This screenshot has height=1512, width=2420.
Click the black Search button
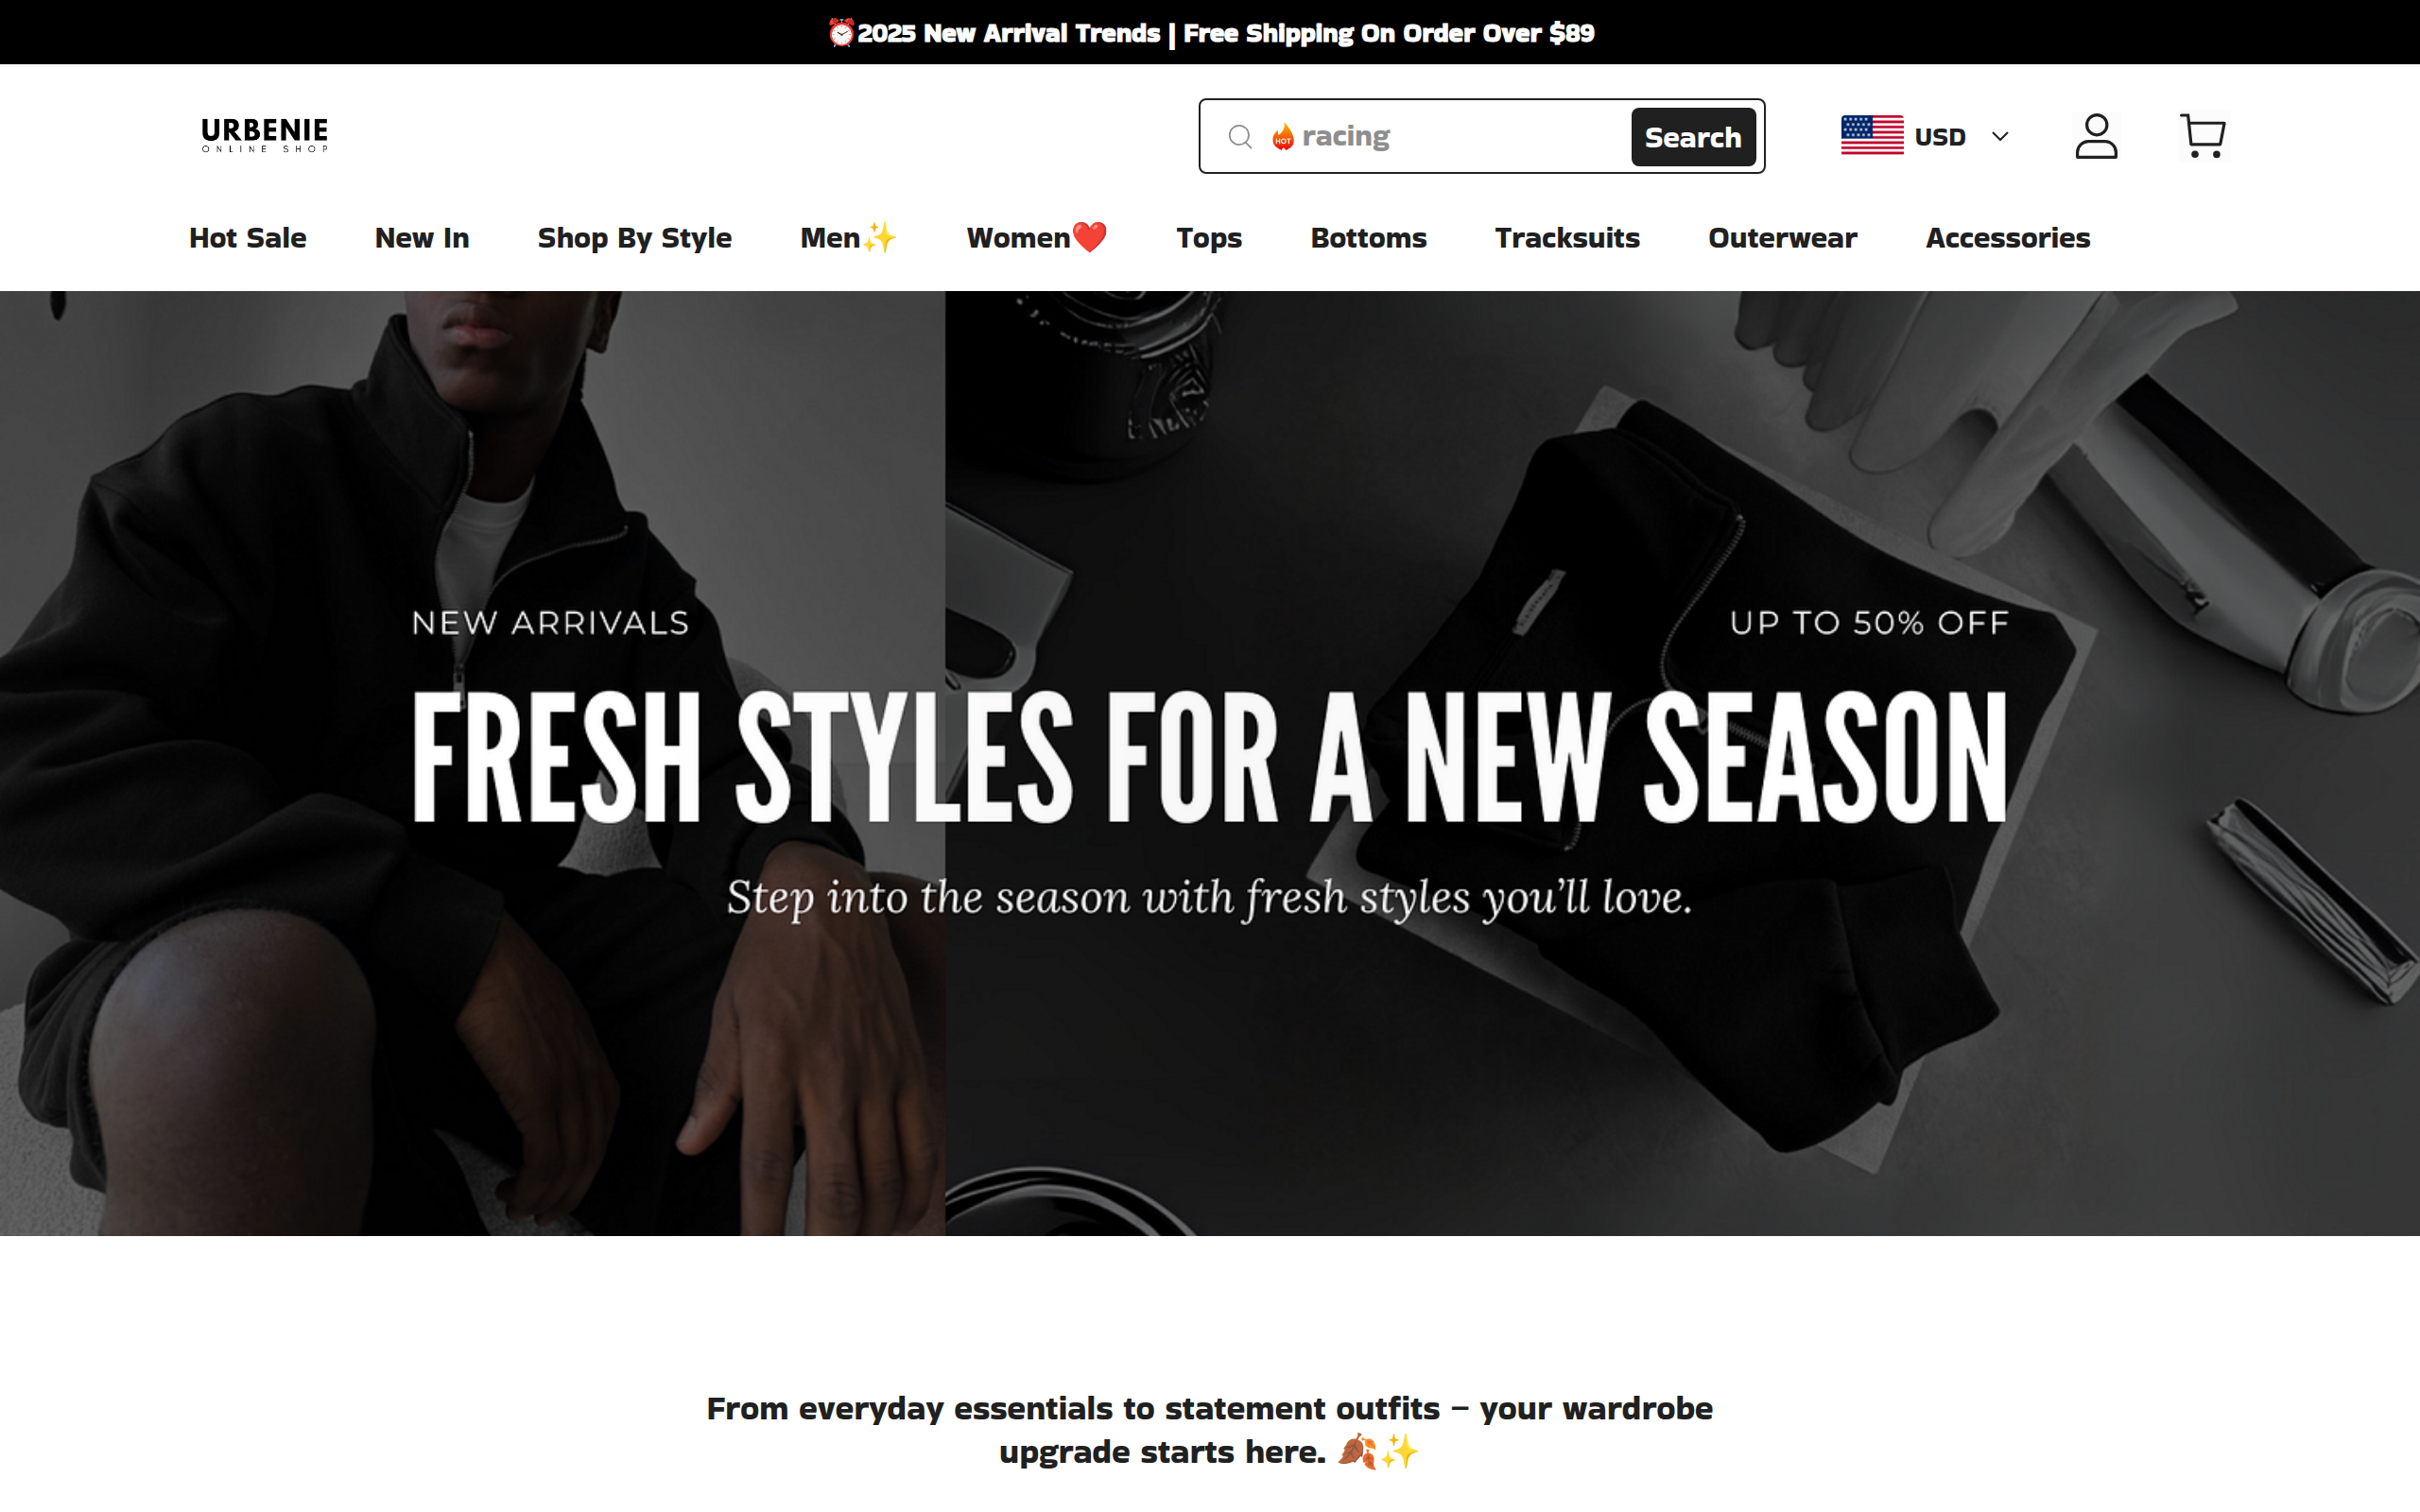(1692, 137)
